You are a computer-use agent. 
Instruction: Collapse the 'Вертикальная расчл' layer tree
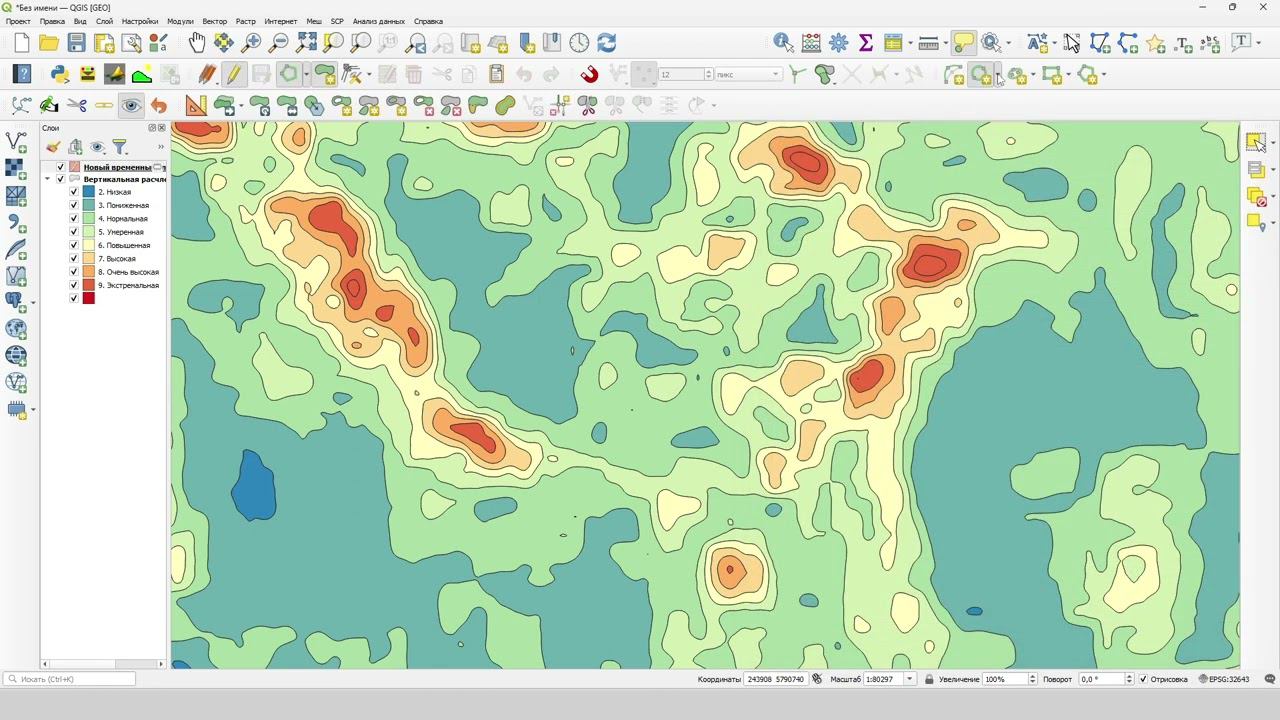47,180
